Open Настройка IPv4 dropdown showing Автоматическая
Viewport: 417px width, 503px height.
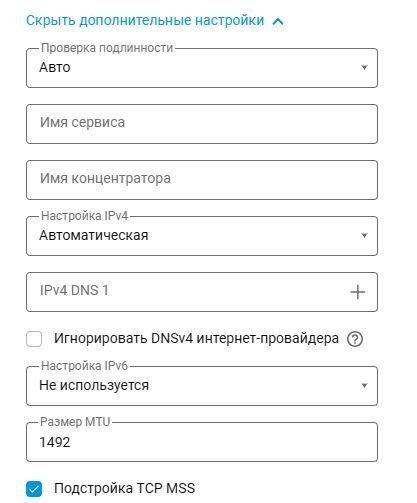pos(202,236)
